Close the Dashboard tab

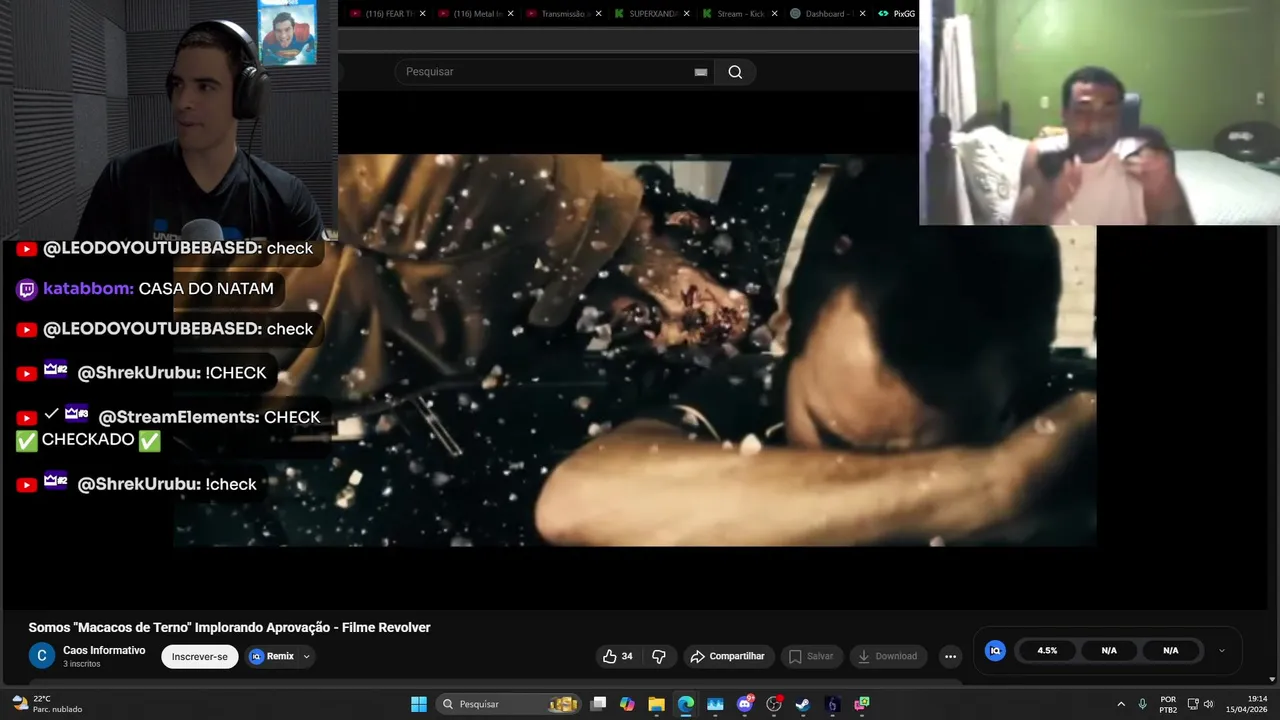click(x=862, y=14)
